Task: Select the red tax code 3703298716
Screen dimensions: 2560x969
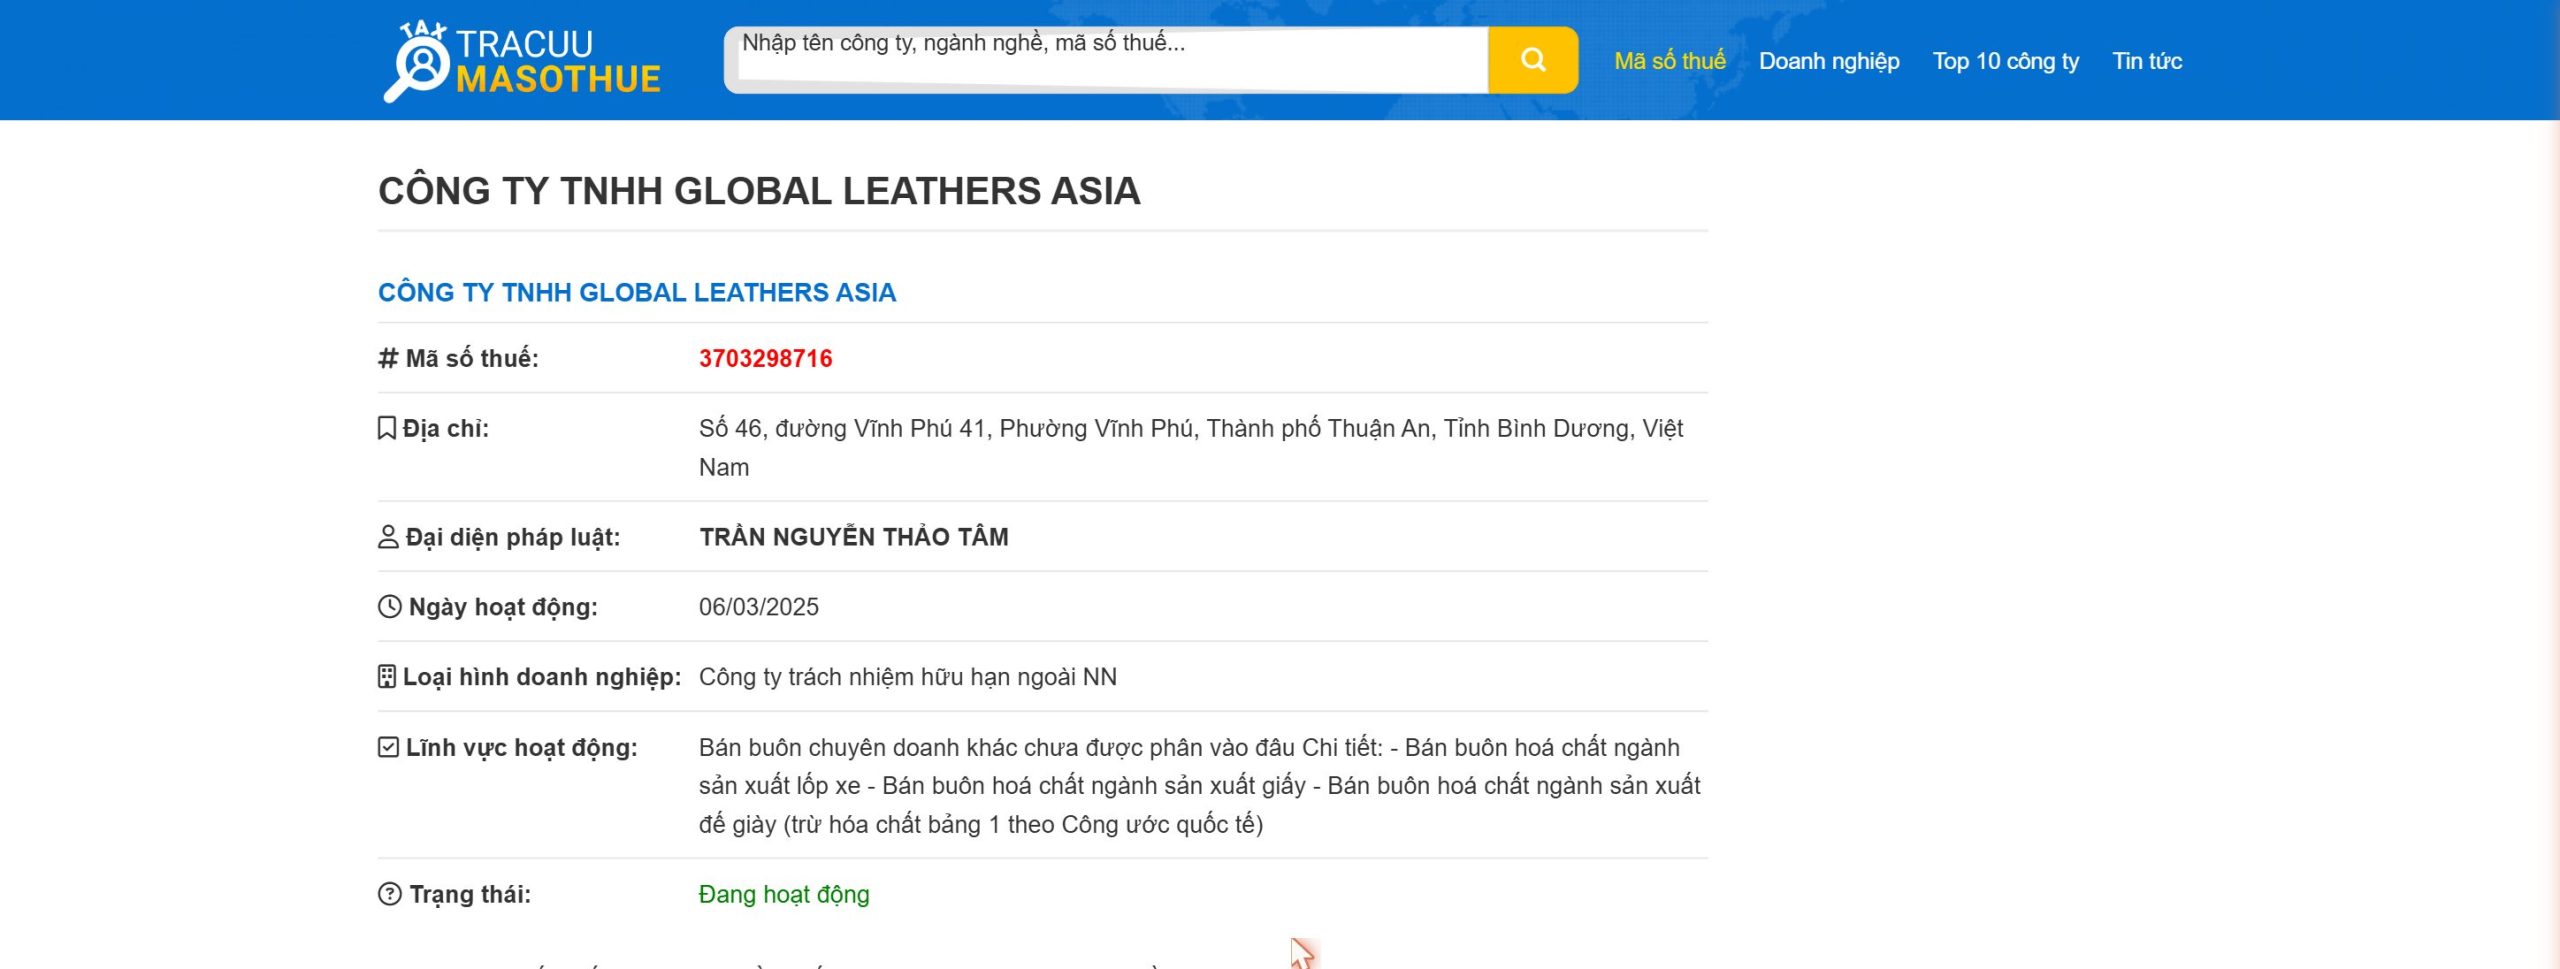Action: coord(765,358)
